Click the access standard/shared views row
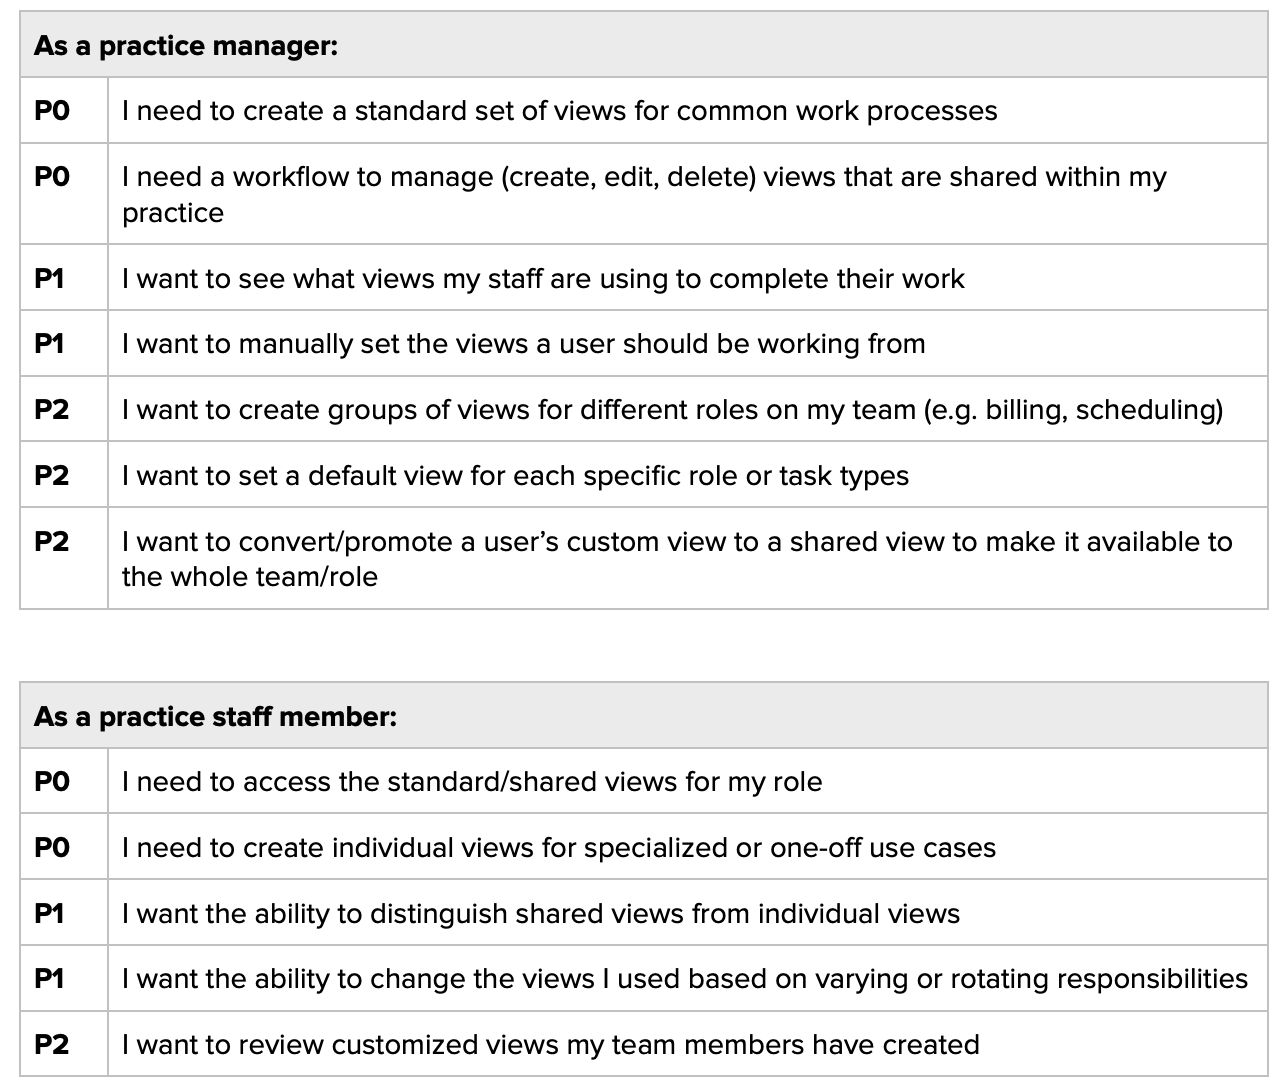Screen dimensions: 1284x1086 tap(472, 782)
